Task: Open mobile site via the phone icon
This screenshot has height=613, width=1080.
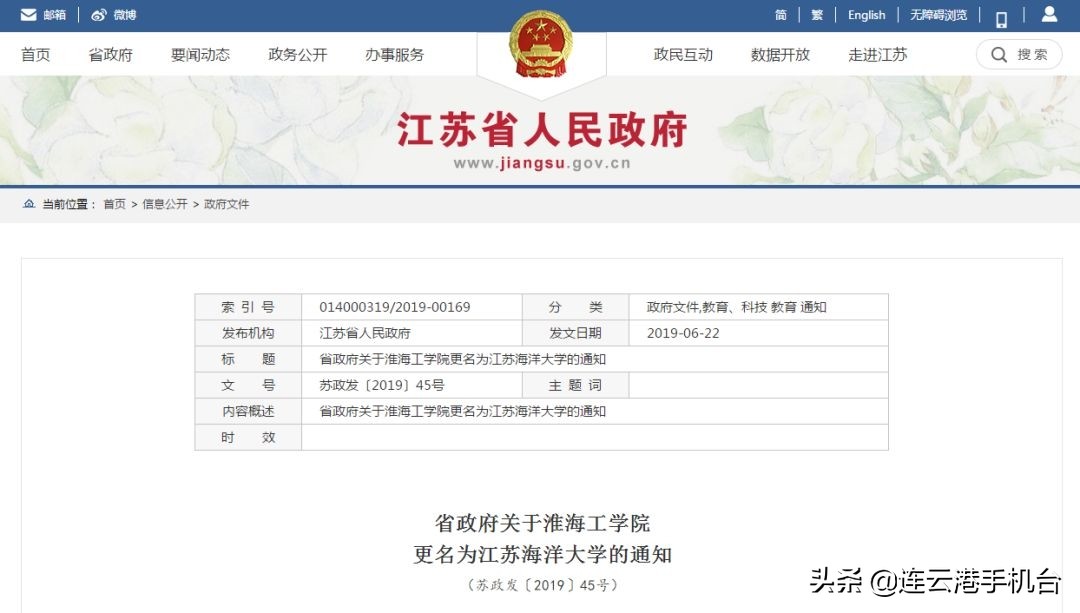Action: click(x=1000, y=15)
